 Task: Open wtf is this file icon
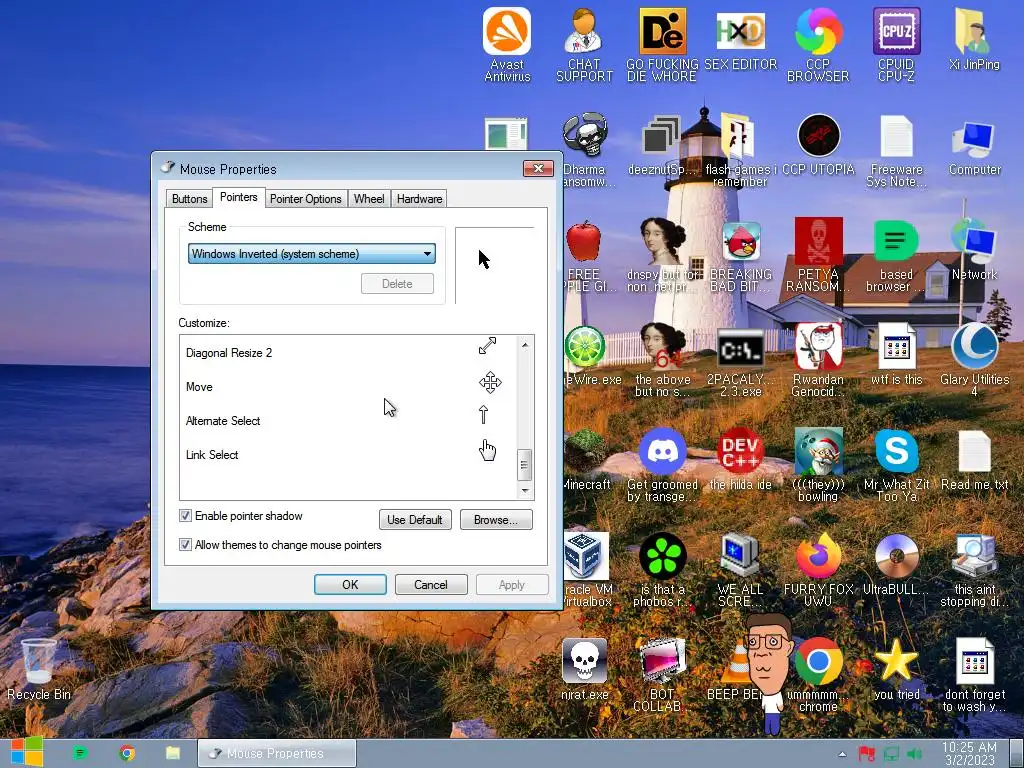896,356
